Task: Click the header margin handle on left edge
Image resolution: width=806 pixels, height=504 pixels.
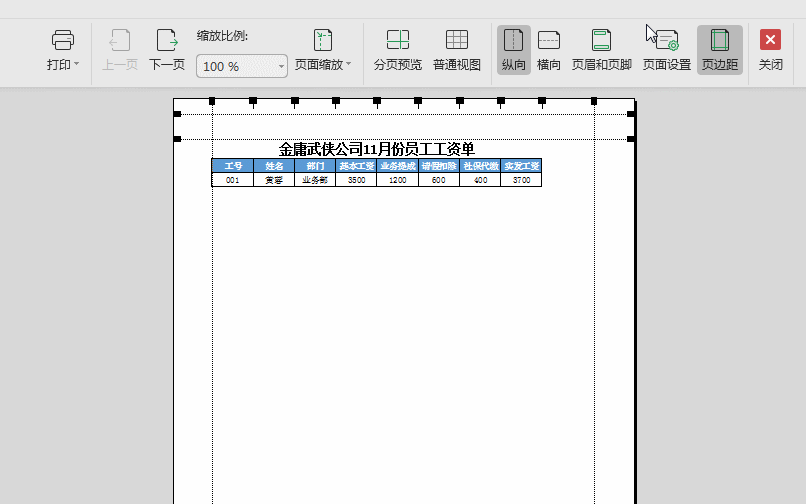Action: pyautogui.click(x=177, y=114)
